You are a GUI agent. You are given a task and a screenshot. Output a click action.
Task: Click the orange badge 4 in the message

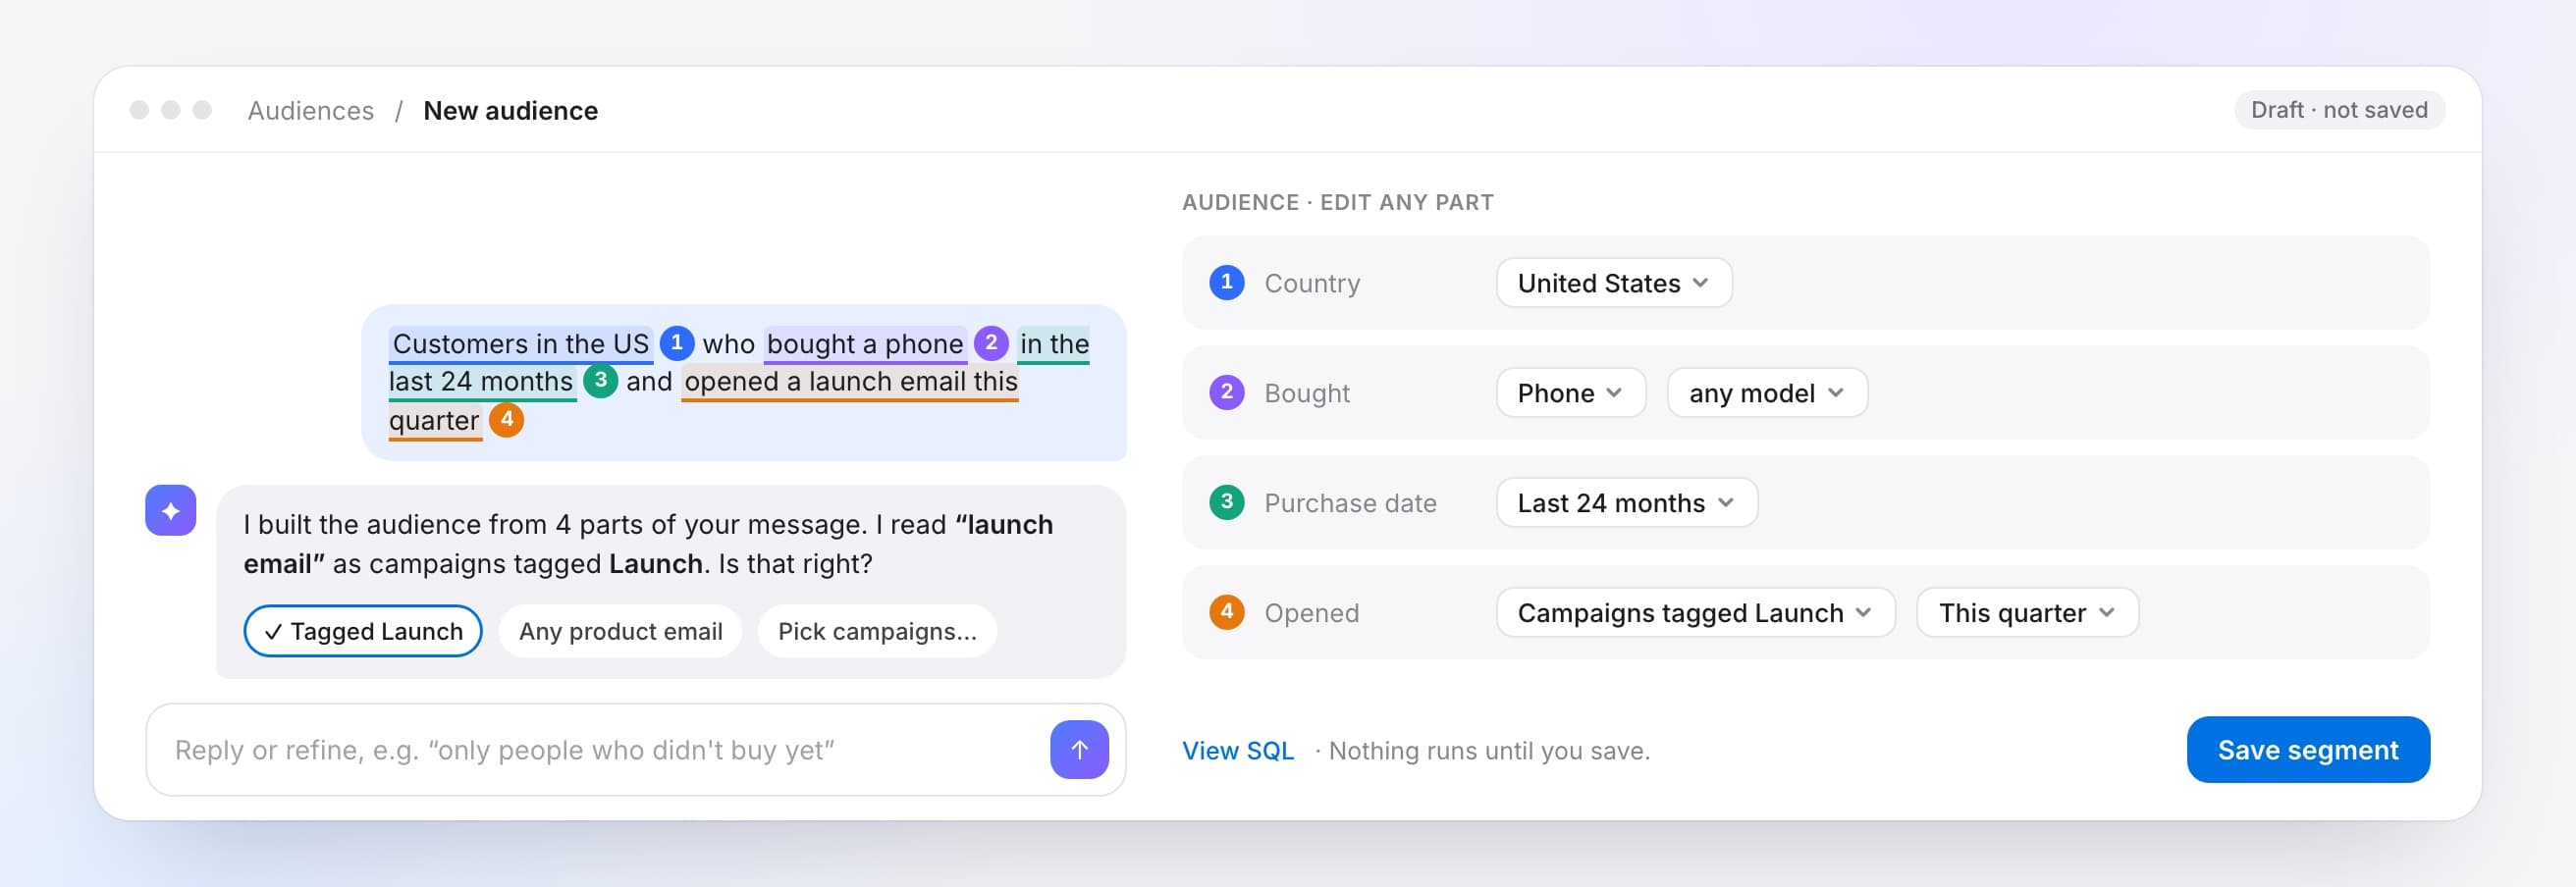(x=507, y=420)
